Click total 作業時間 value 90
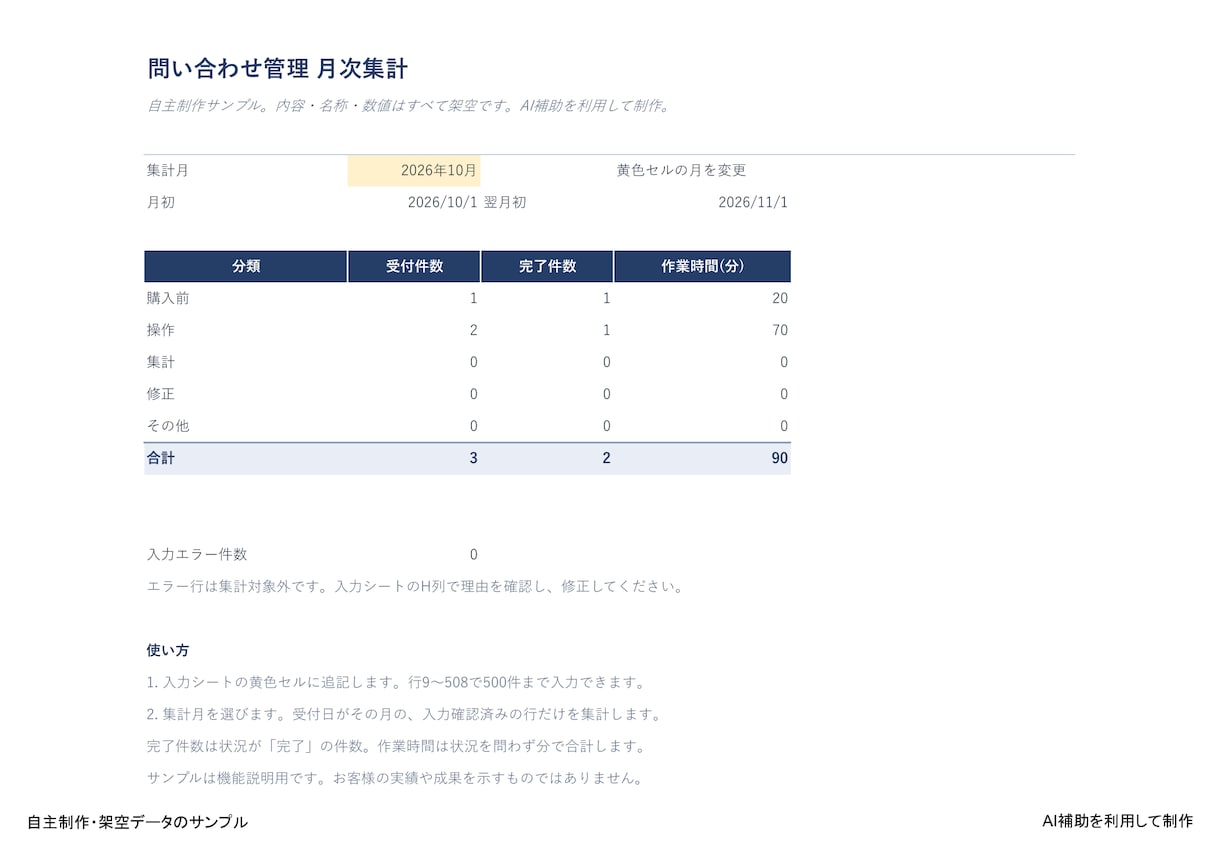 [x=780, y=459]
